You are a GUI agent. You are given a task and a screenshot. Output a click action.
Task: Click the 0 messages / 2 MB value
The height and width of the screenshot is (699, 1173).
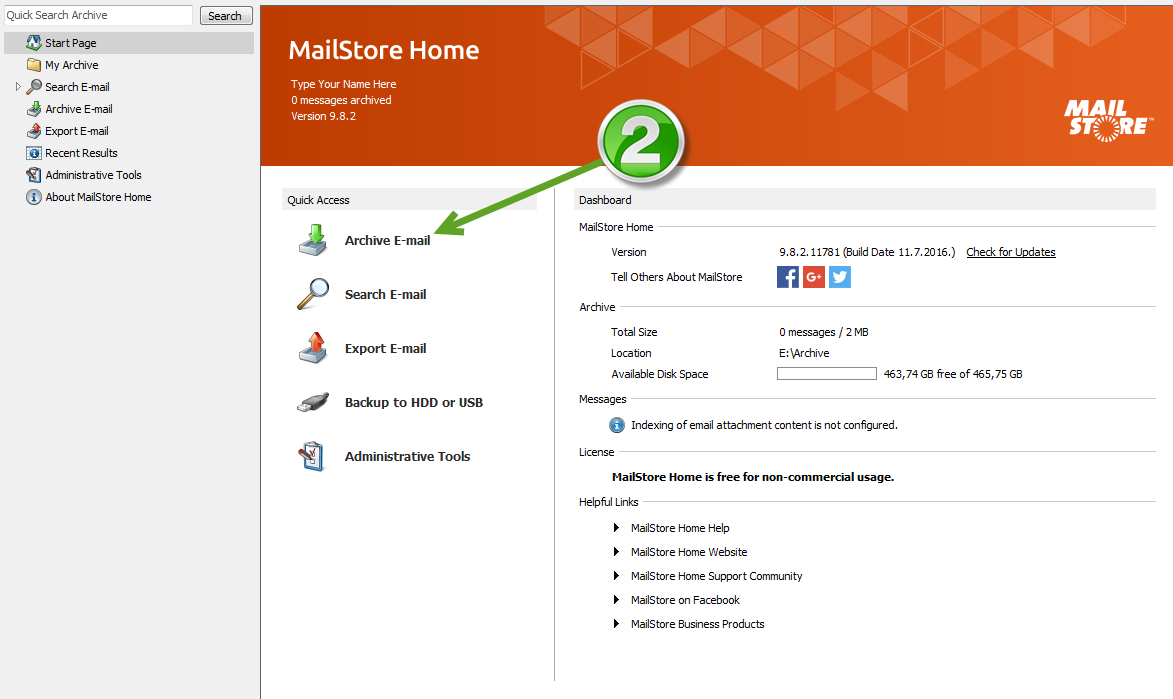824,332
